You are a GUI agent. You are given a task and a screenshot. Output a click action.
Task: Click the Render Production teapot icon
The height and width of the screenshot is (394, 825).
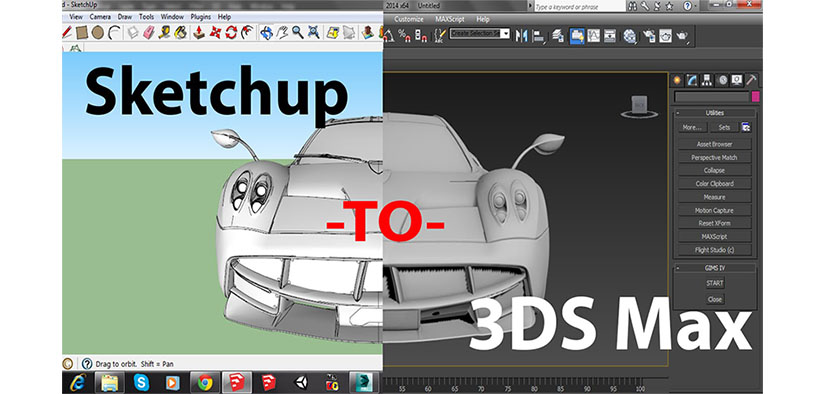click(x=682, y=36)
